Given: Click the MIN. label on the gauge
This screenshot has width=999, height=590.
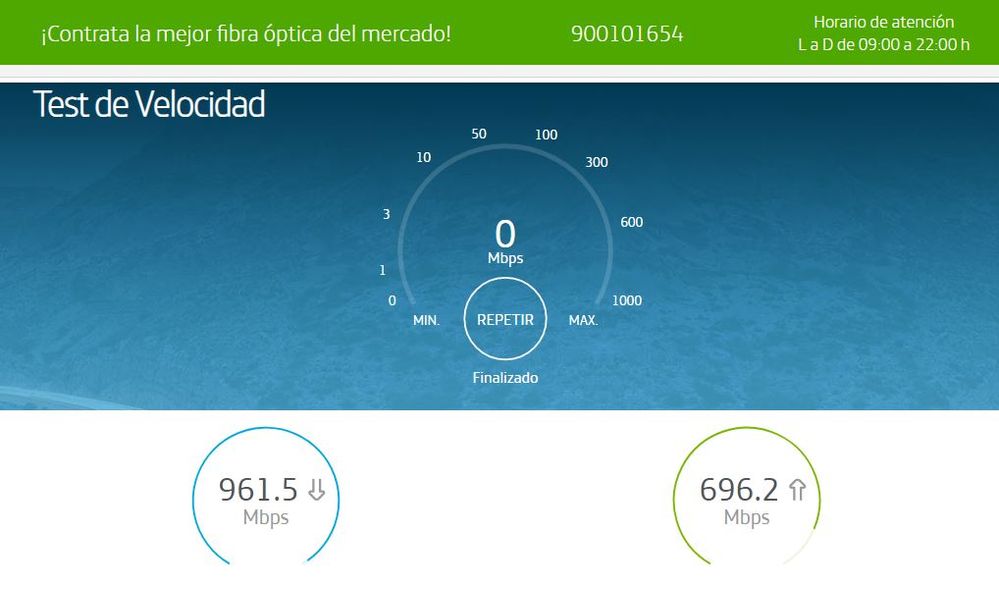Looking at the screenshot, I should (x=426, y=320).
